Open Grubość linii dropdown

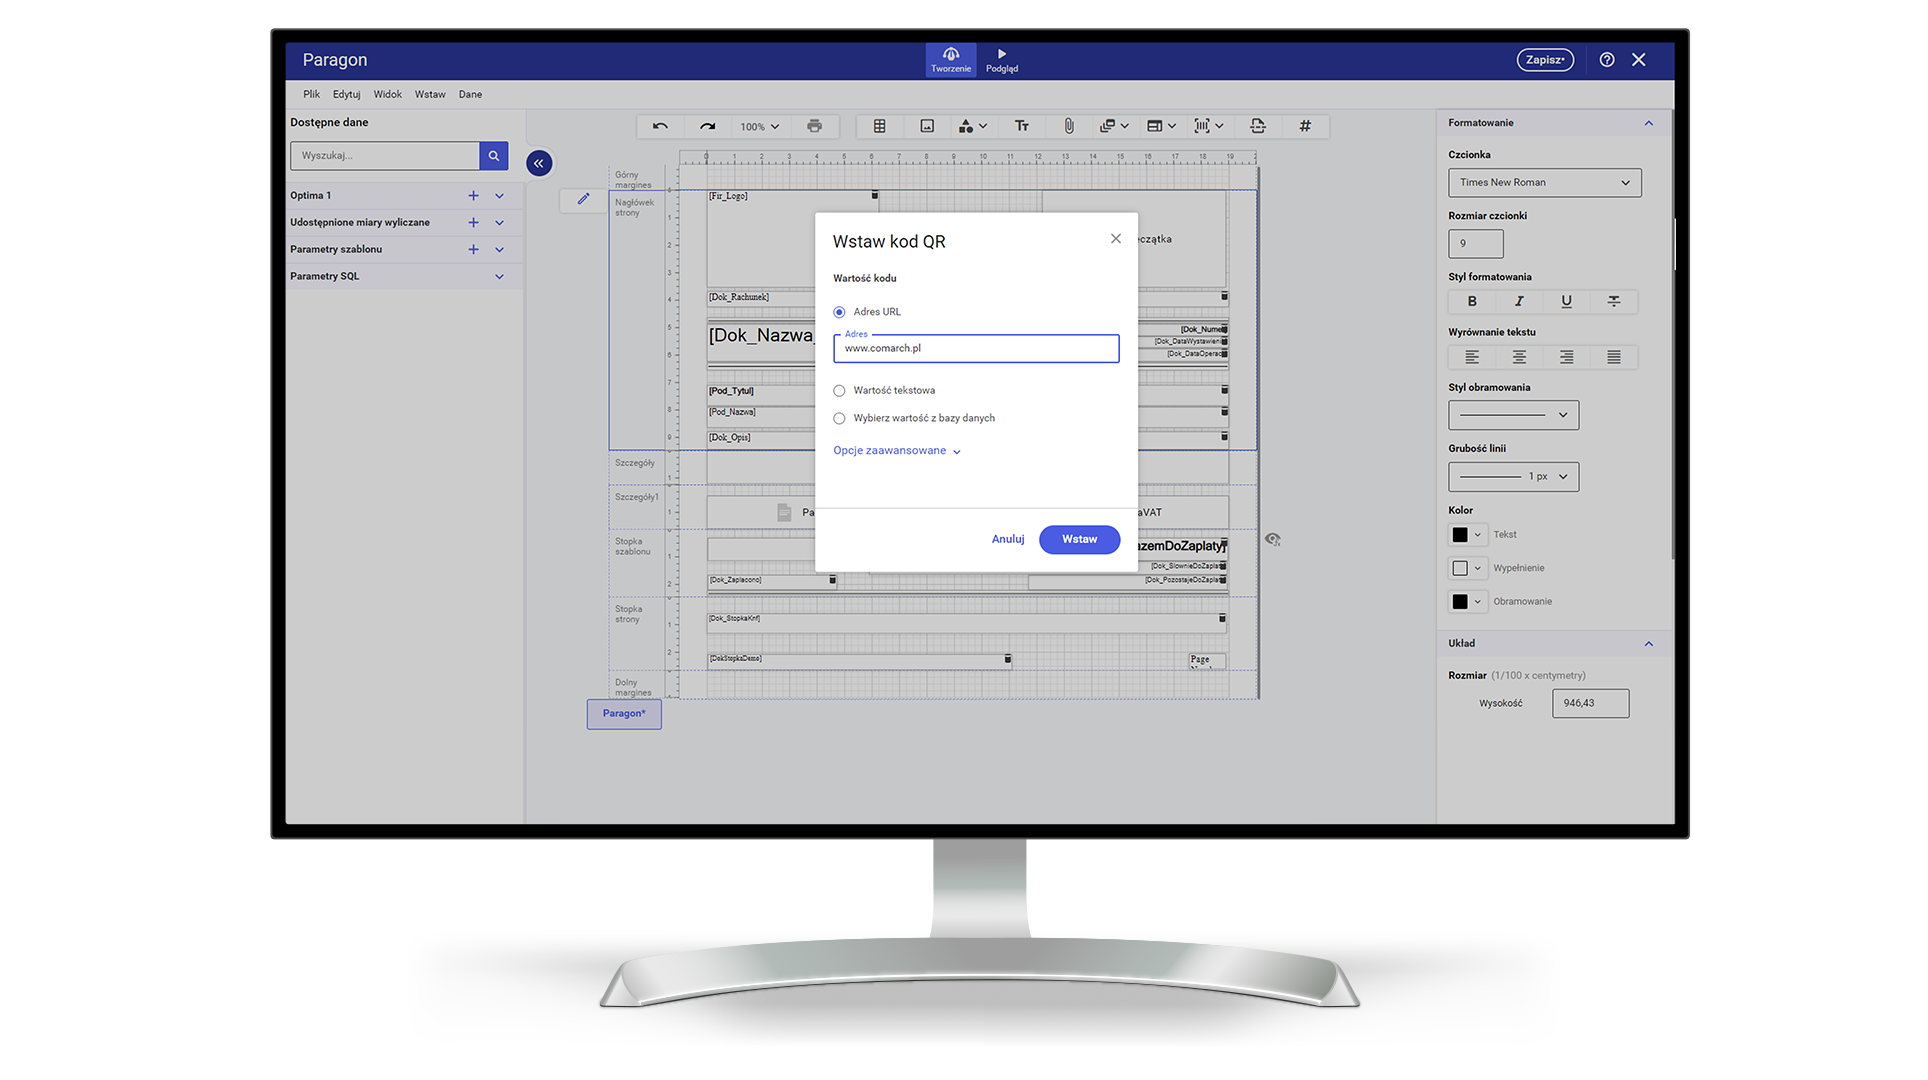click(x=1513, y=477)
